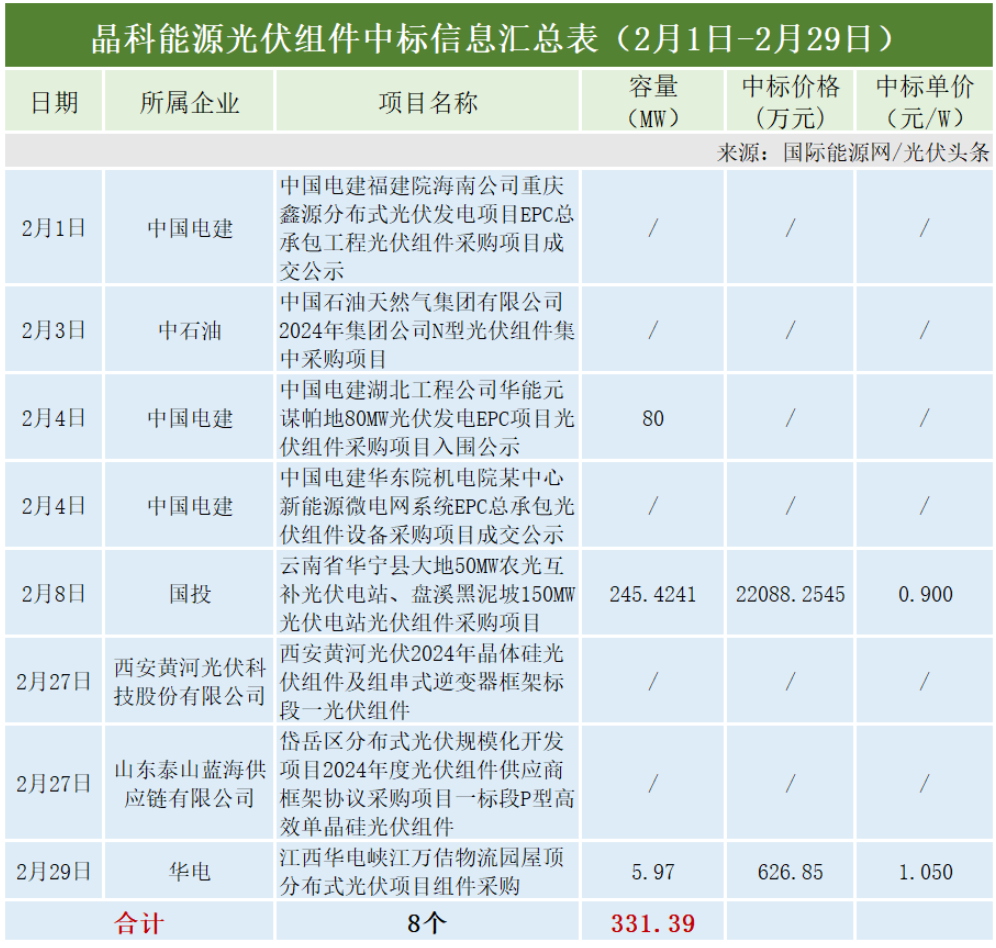The image size is (996, 948).
Task: Select the 中标单价（元/W）column header
Action: tap(924, 102)
